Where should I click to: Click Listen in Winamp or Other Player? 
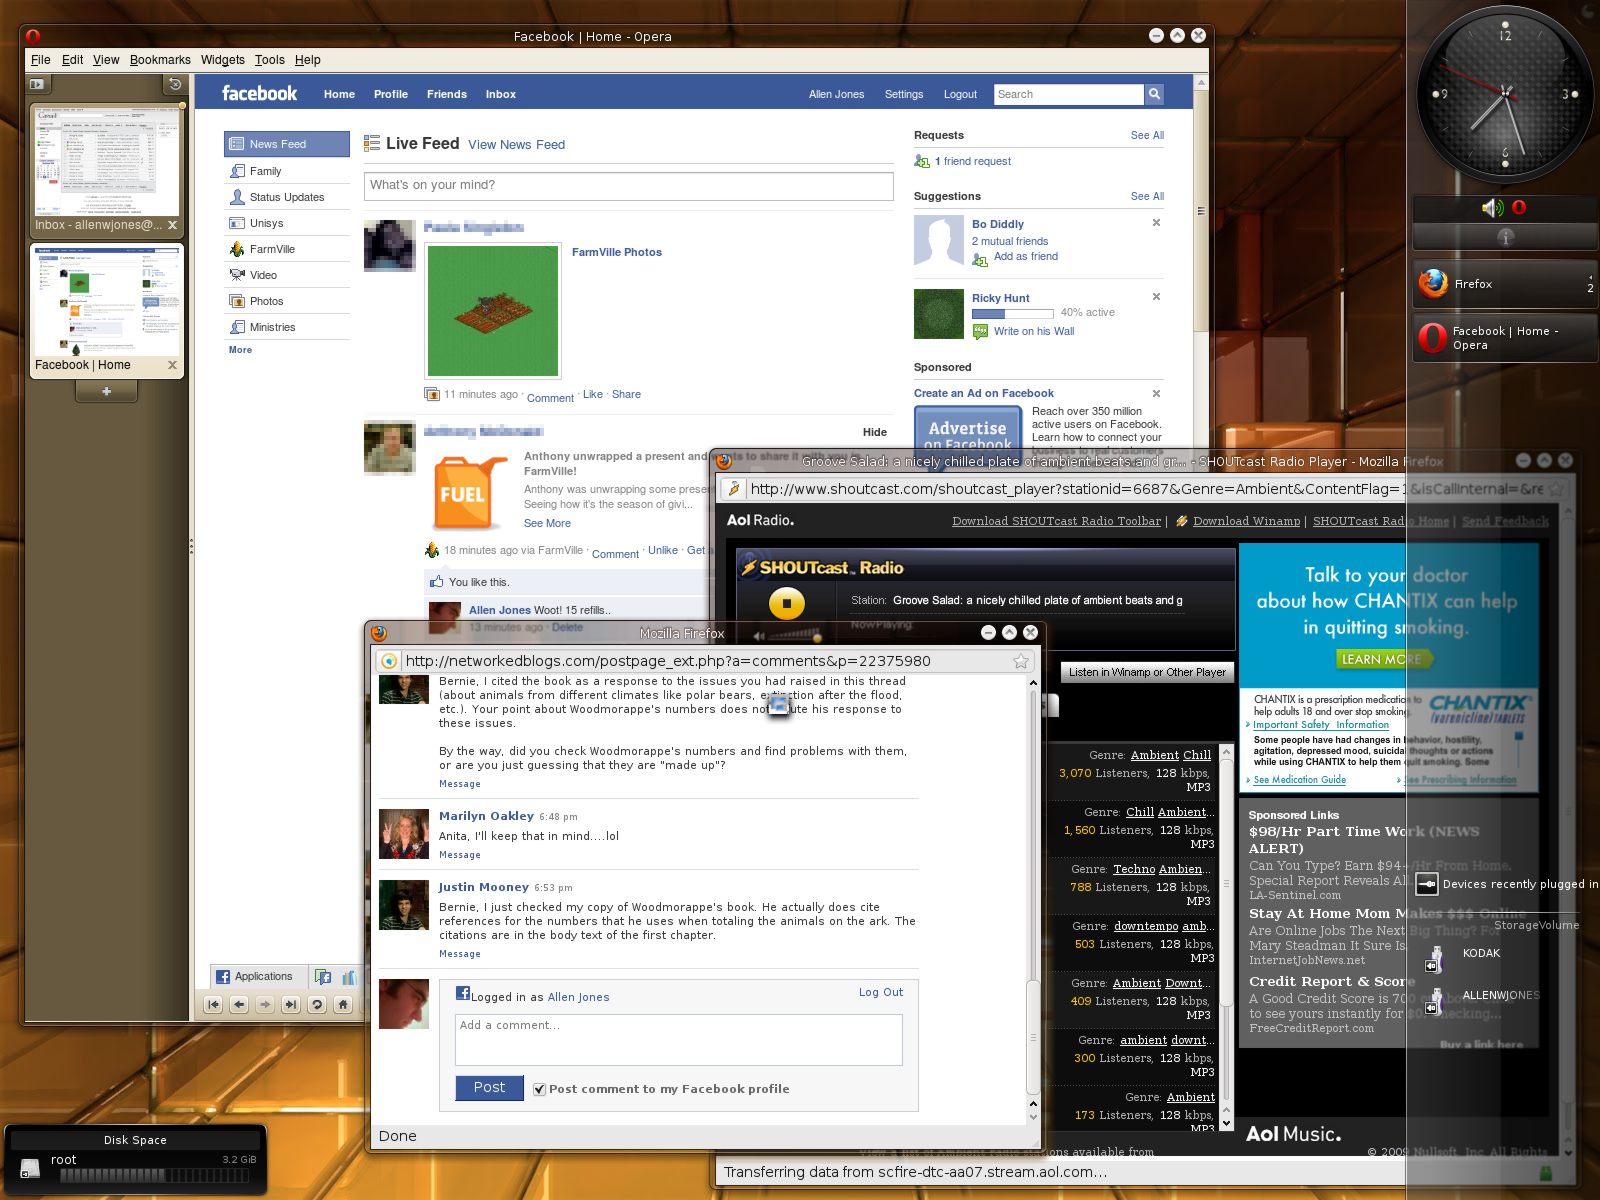coord(1147,672)
